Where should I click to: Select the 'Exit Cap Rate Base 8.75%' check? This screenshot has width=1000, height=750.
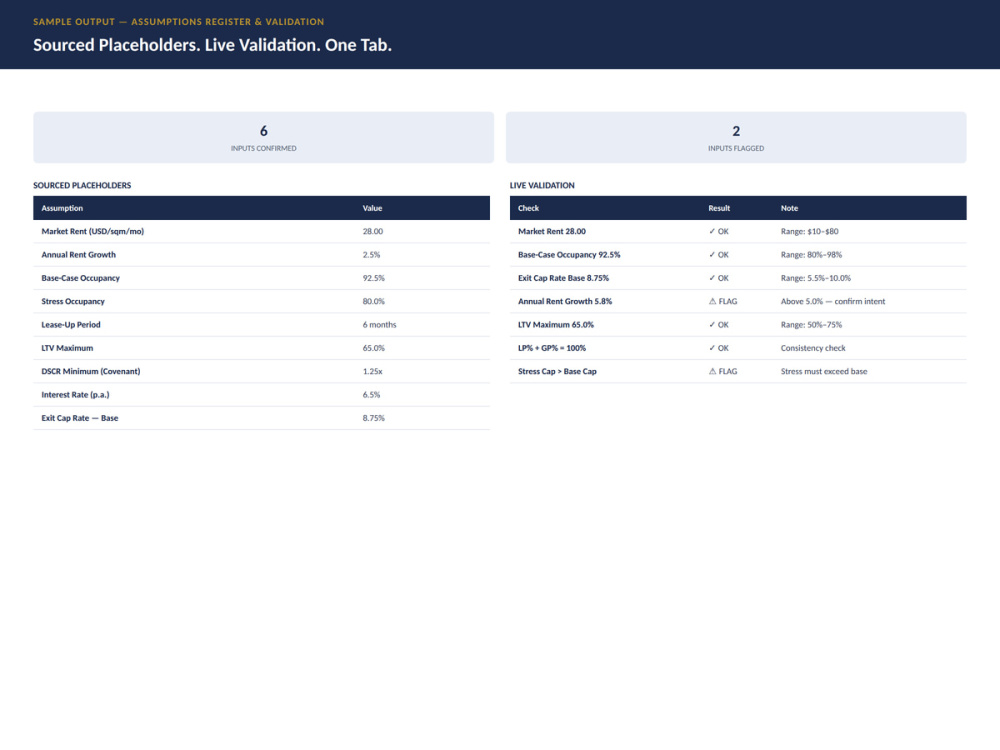[563, 278]
